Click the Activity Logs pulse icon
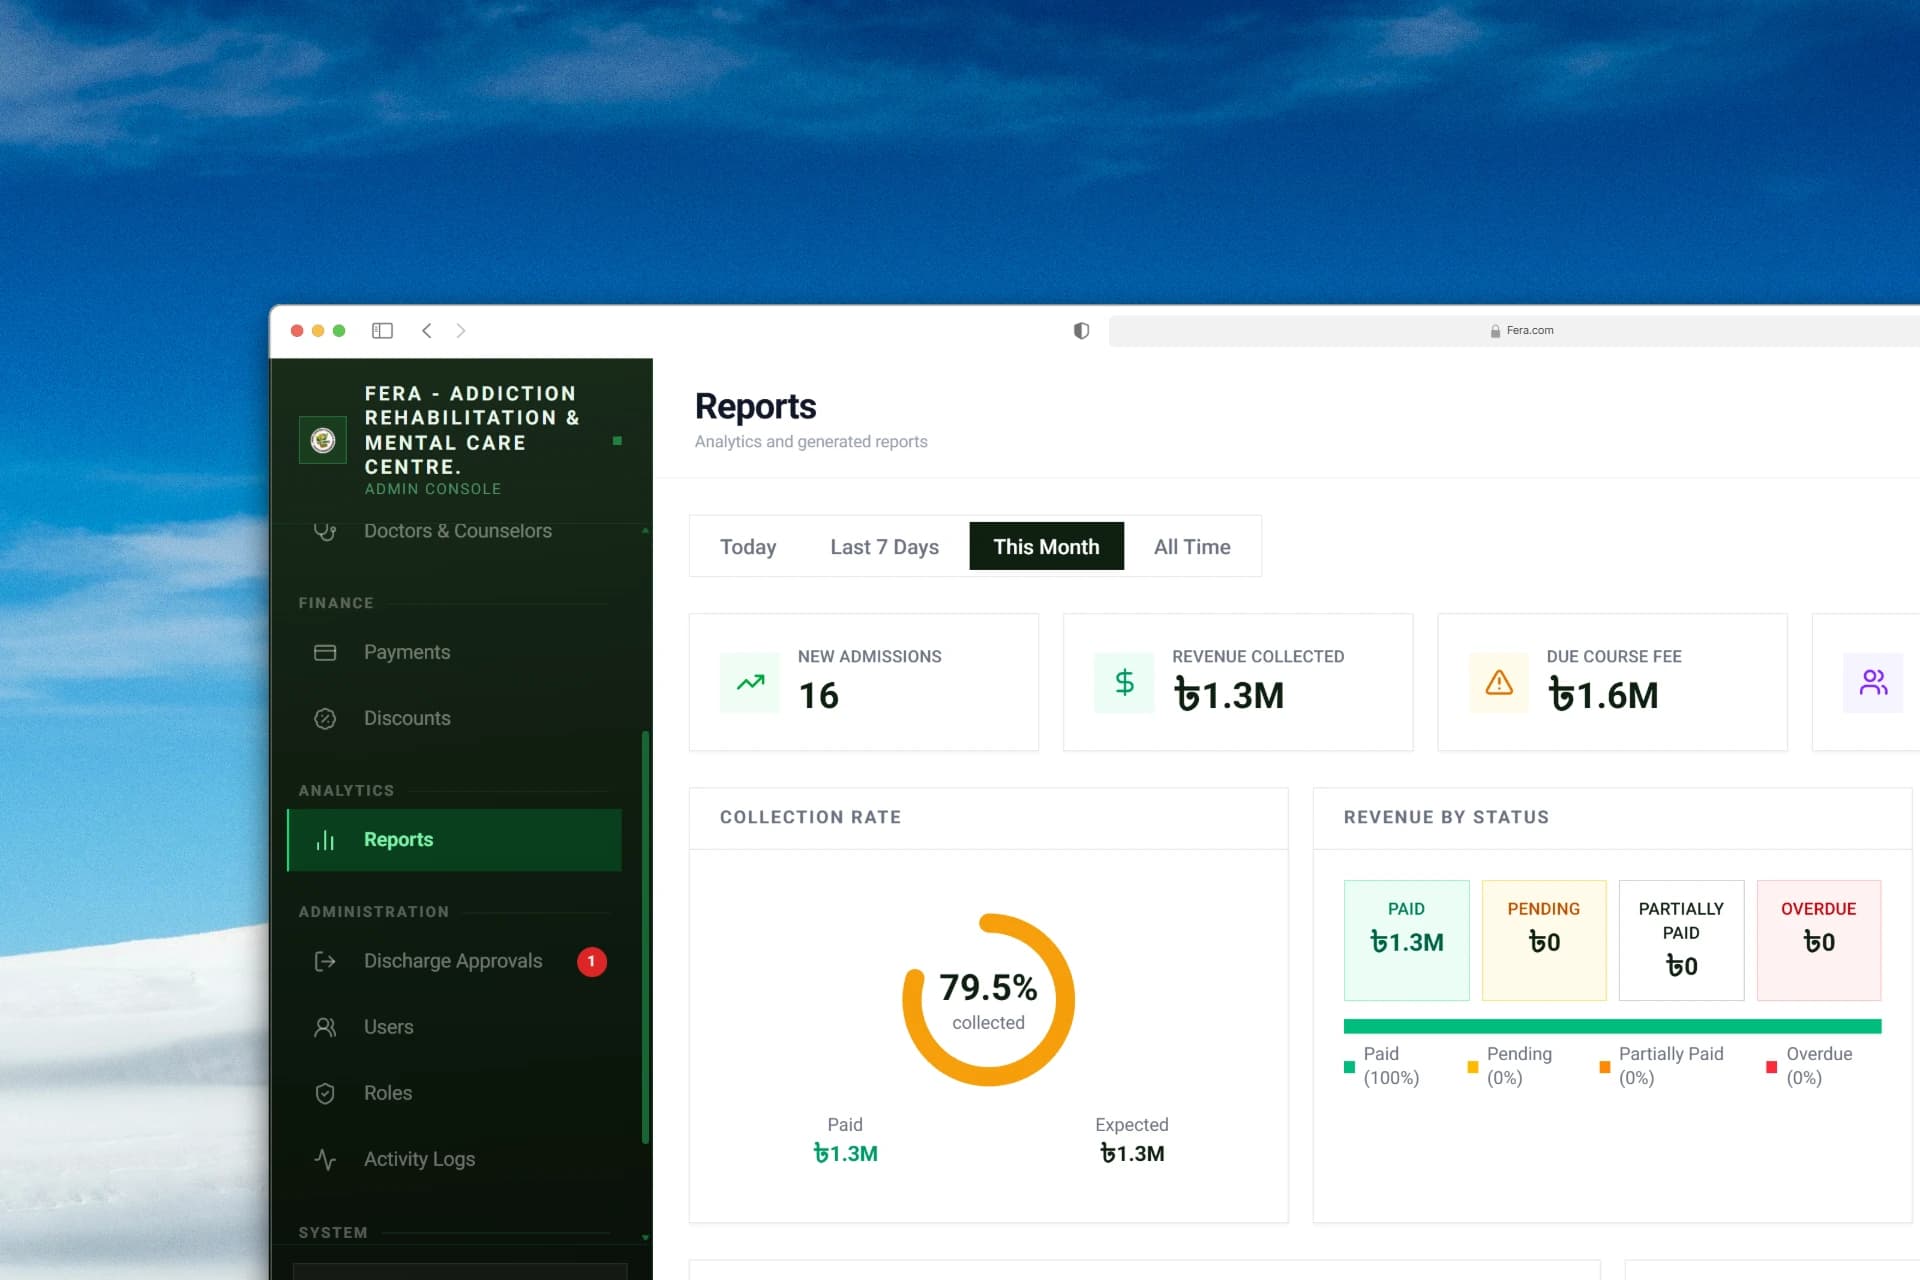 coord(325,1159)
